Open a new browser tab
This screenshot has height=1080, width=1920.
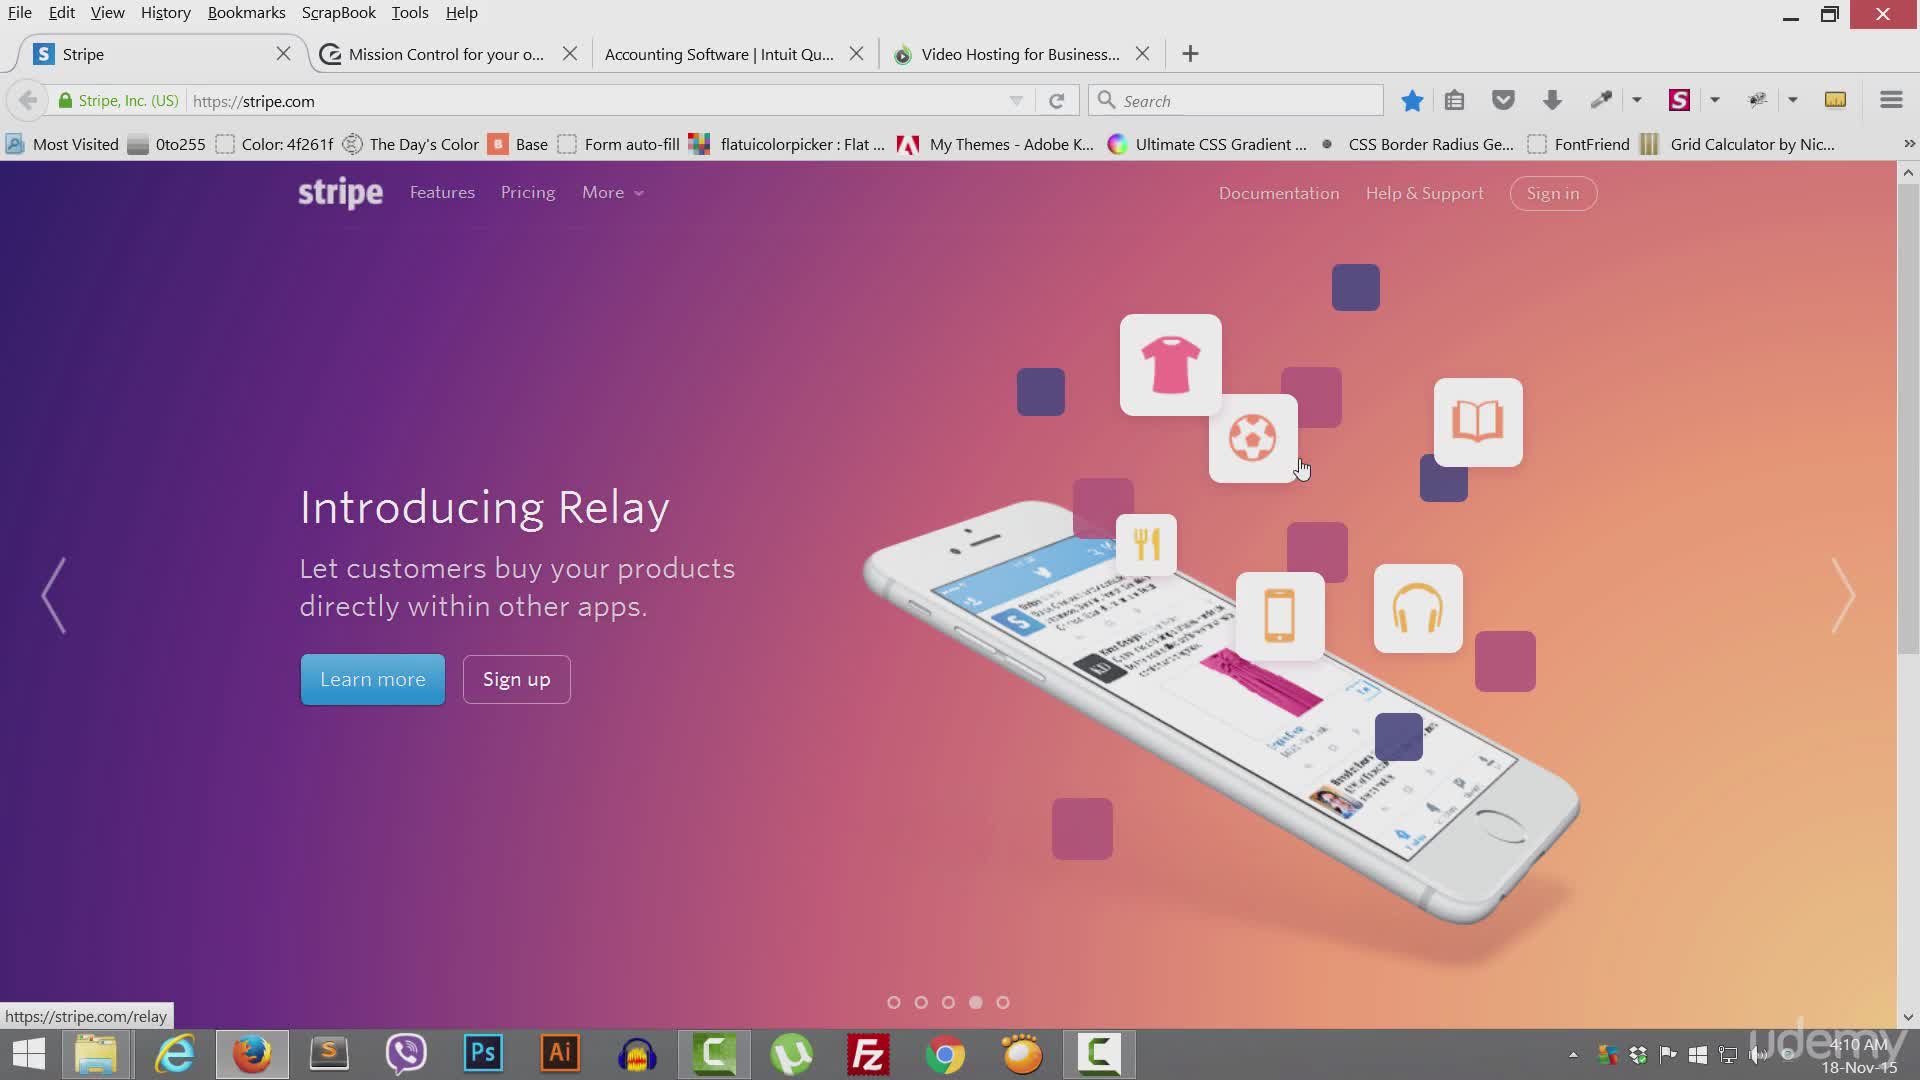point(1190,54)
